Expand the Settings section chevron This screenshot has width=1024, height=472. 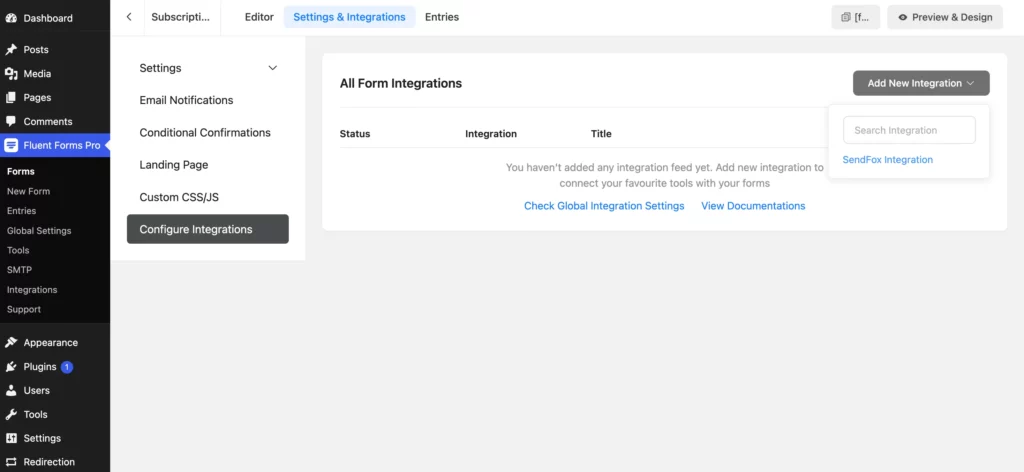tap(273, 68)
